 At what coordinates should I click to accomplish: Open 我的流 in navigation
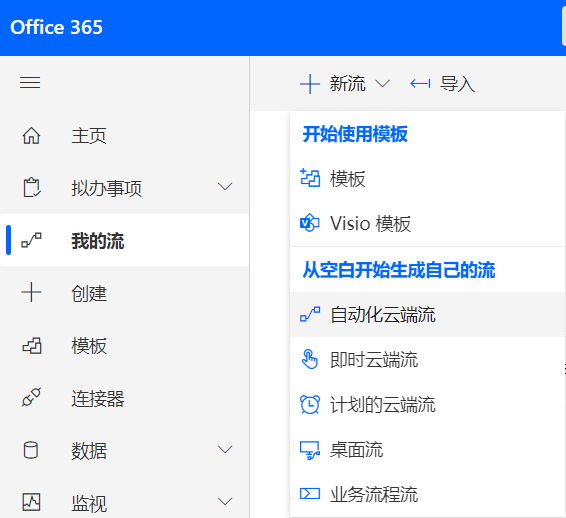tap(125, 240)
